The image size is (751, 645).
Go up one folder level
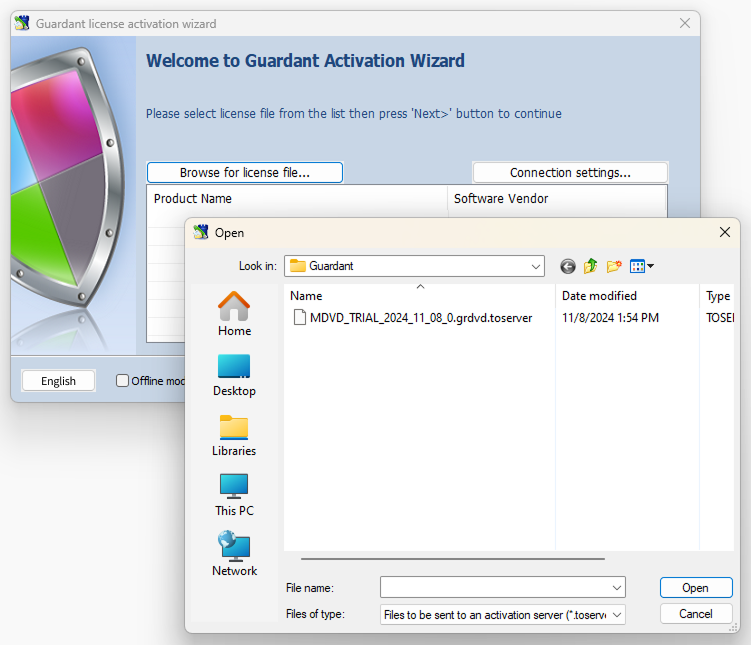(591, 266)
